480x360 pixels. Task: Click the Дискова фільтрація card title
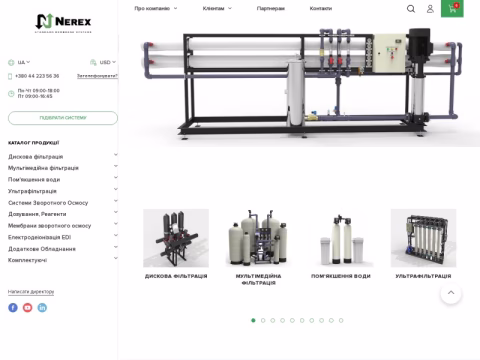tap(176, 276)
